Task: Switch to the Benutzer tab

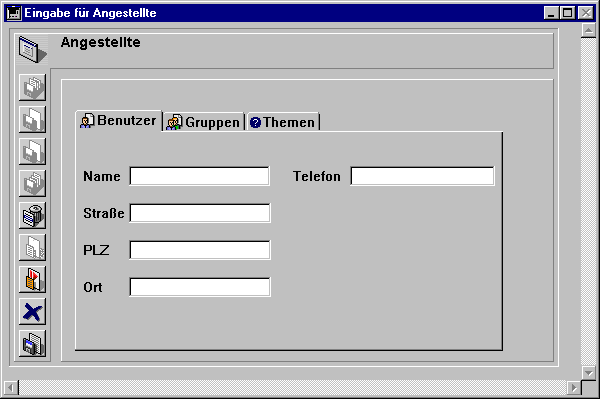Action: click(x=119, y=121)
